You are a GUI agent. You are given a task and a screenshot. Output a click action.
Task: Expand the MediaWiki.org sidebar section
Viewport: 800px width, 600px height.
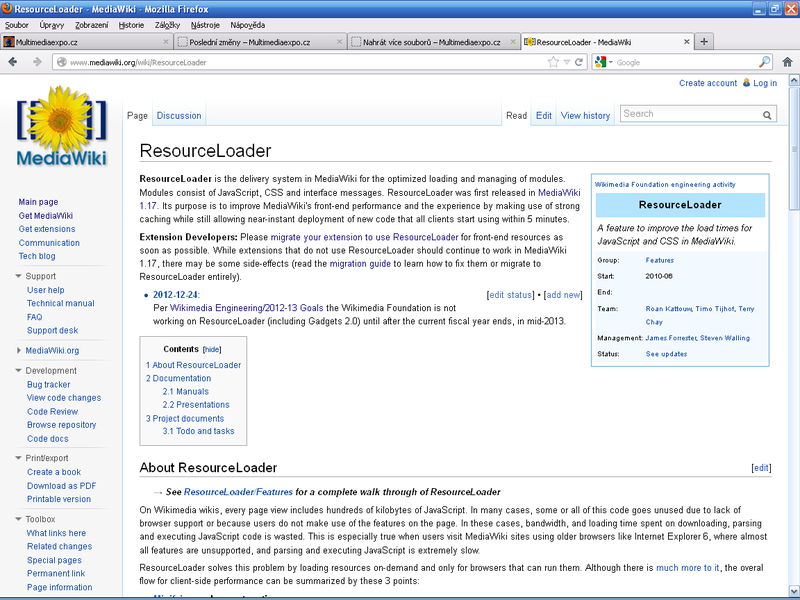[x=19, y=350]
